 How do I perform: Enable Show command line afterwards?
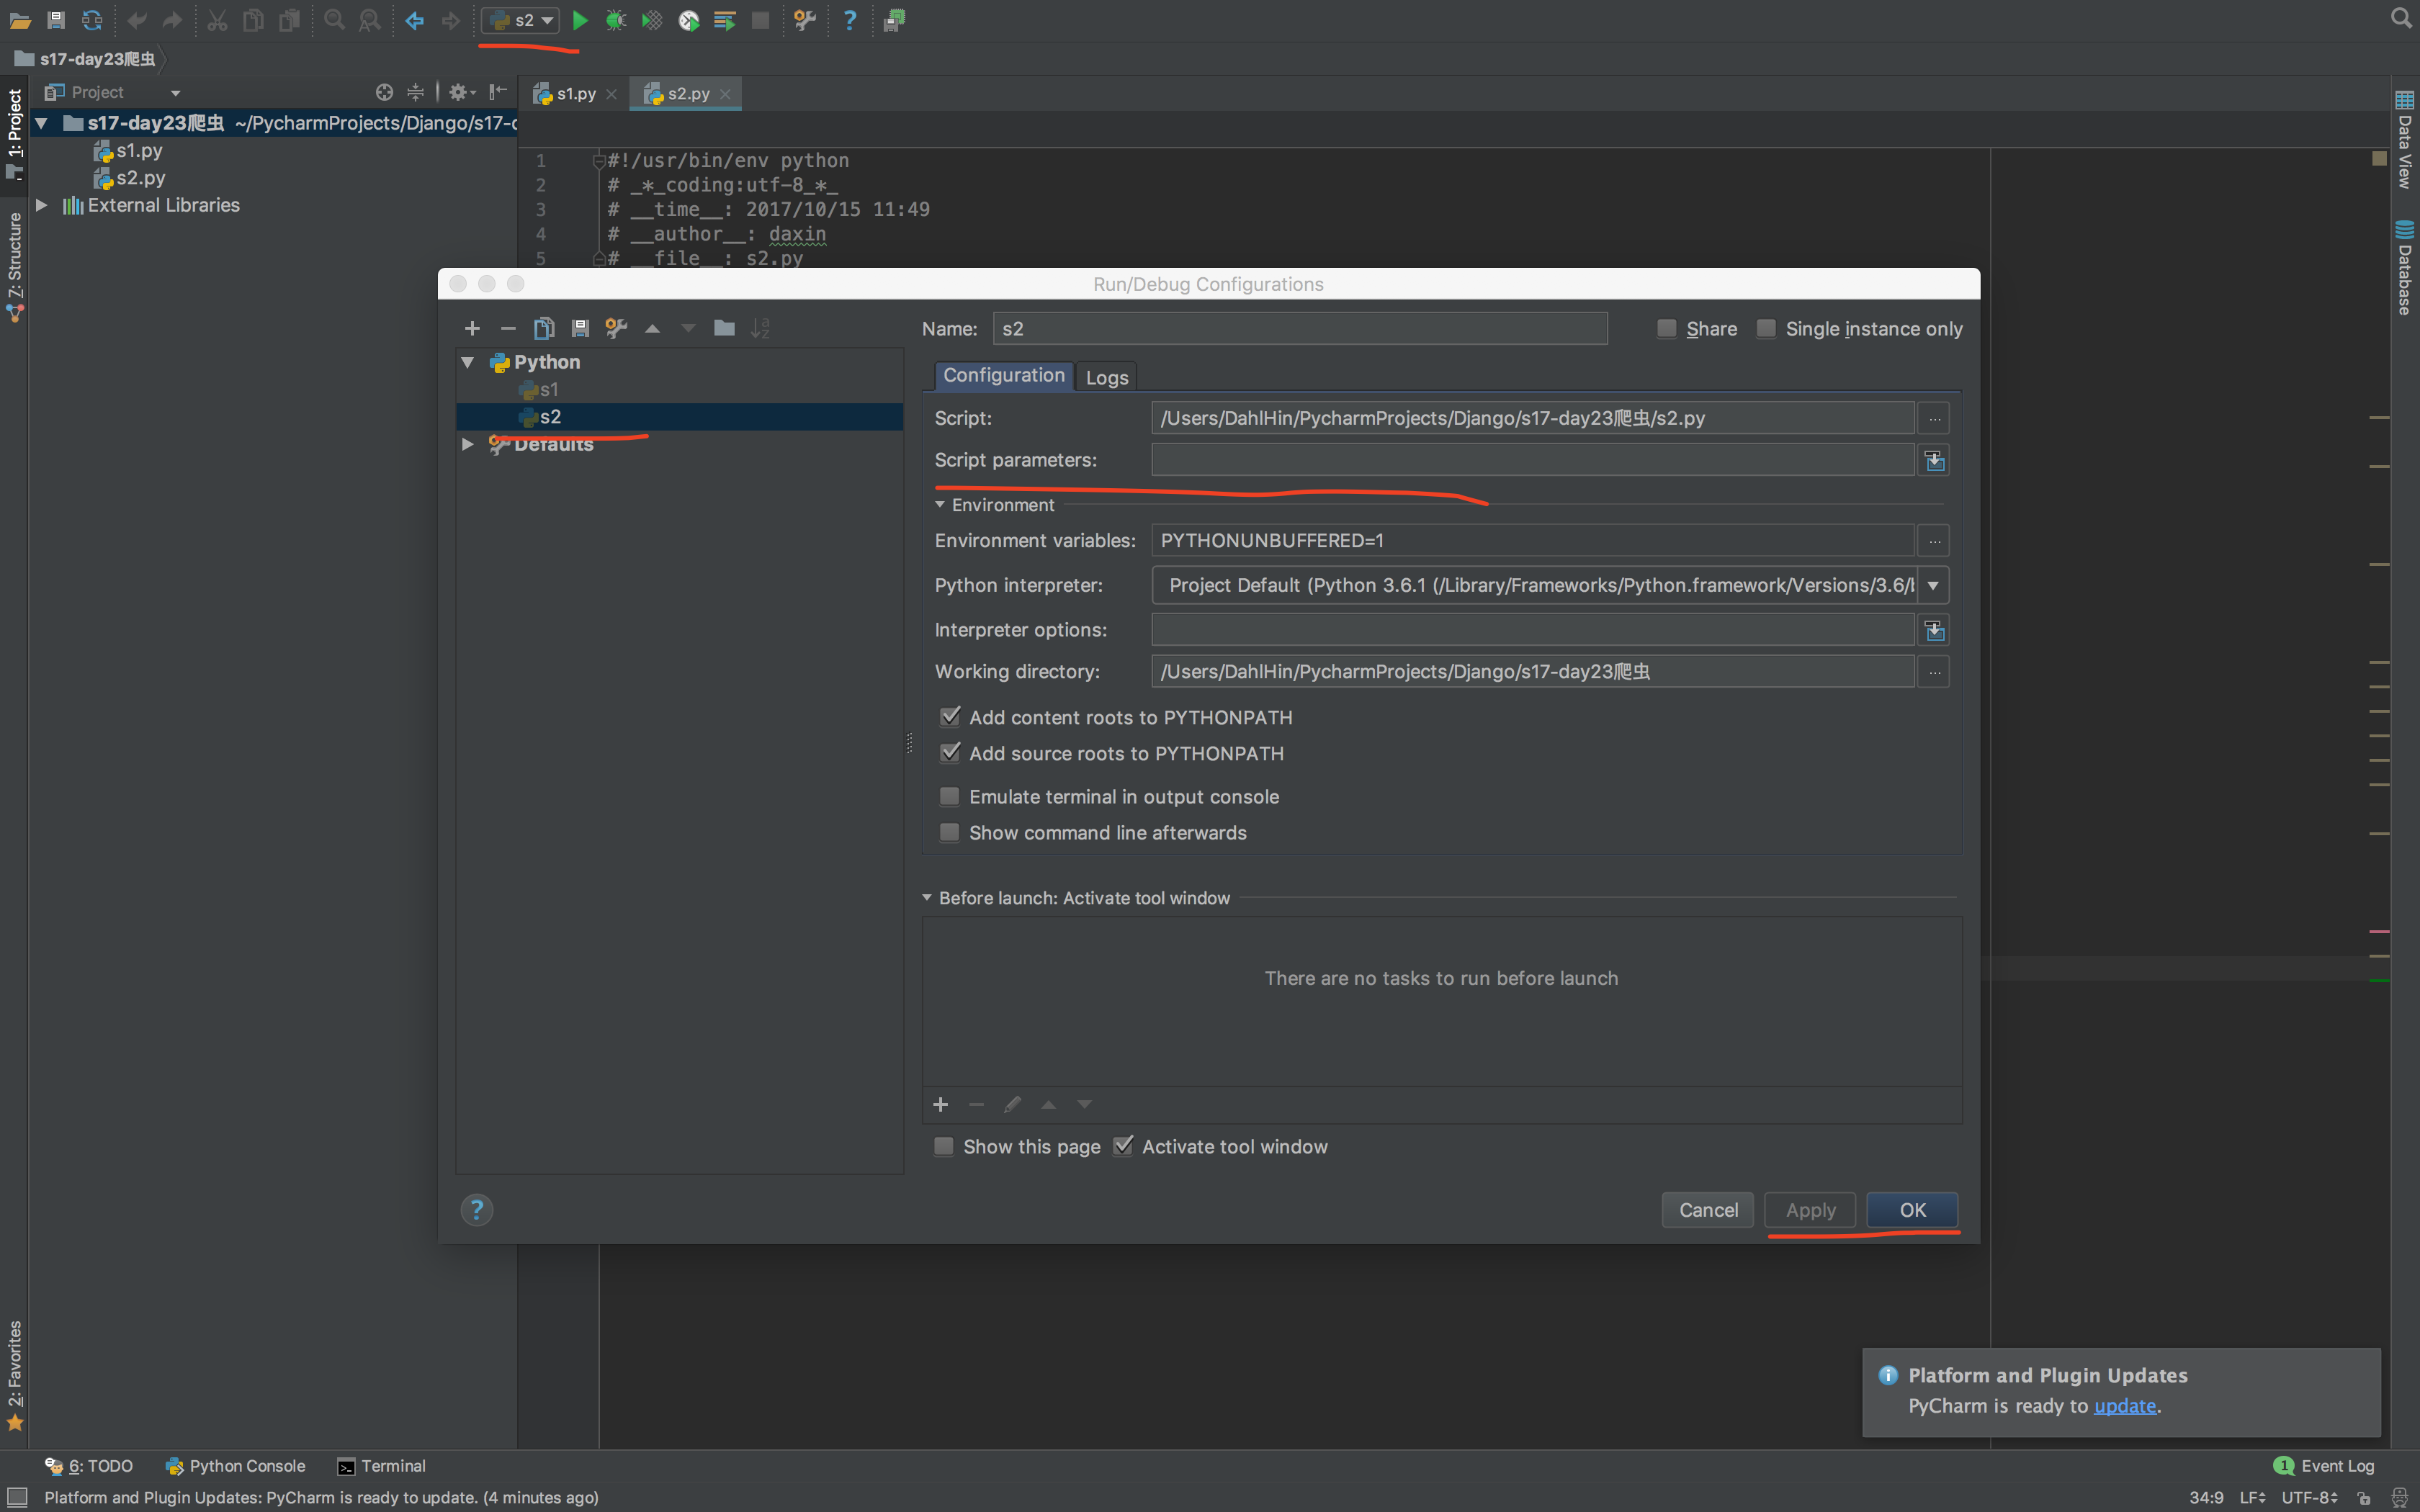949,833
